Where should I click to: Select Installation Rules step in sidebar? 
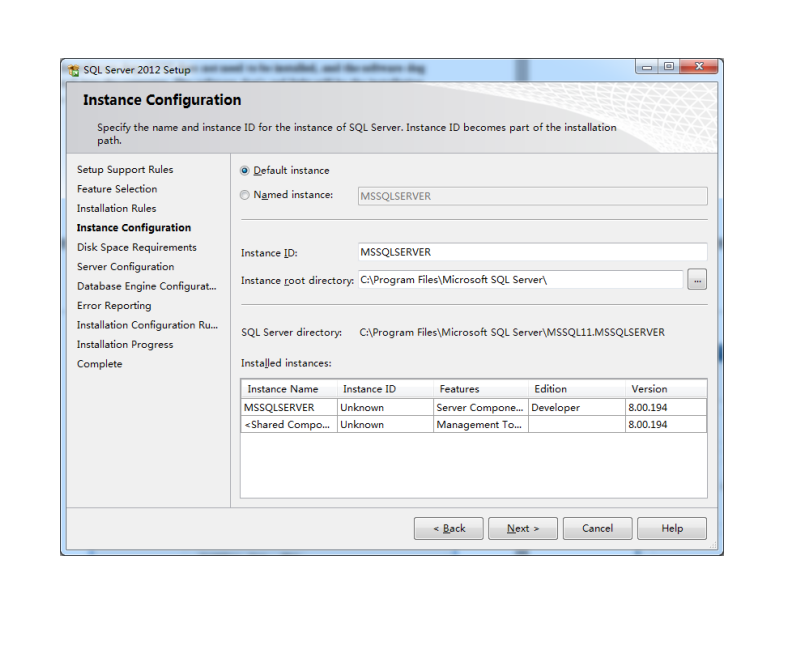click(116, 209)
